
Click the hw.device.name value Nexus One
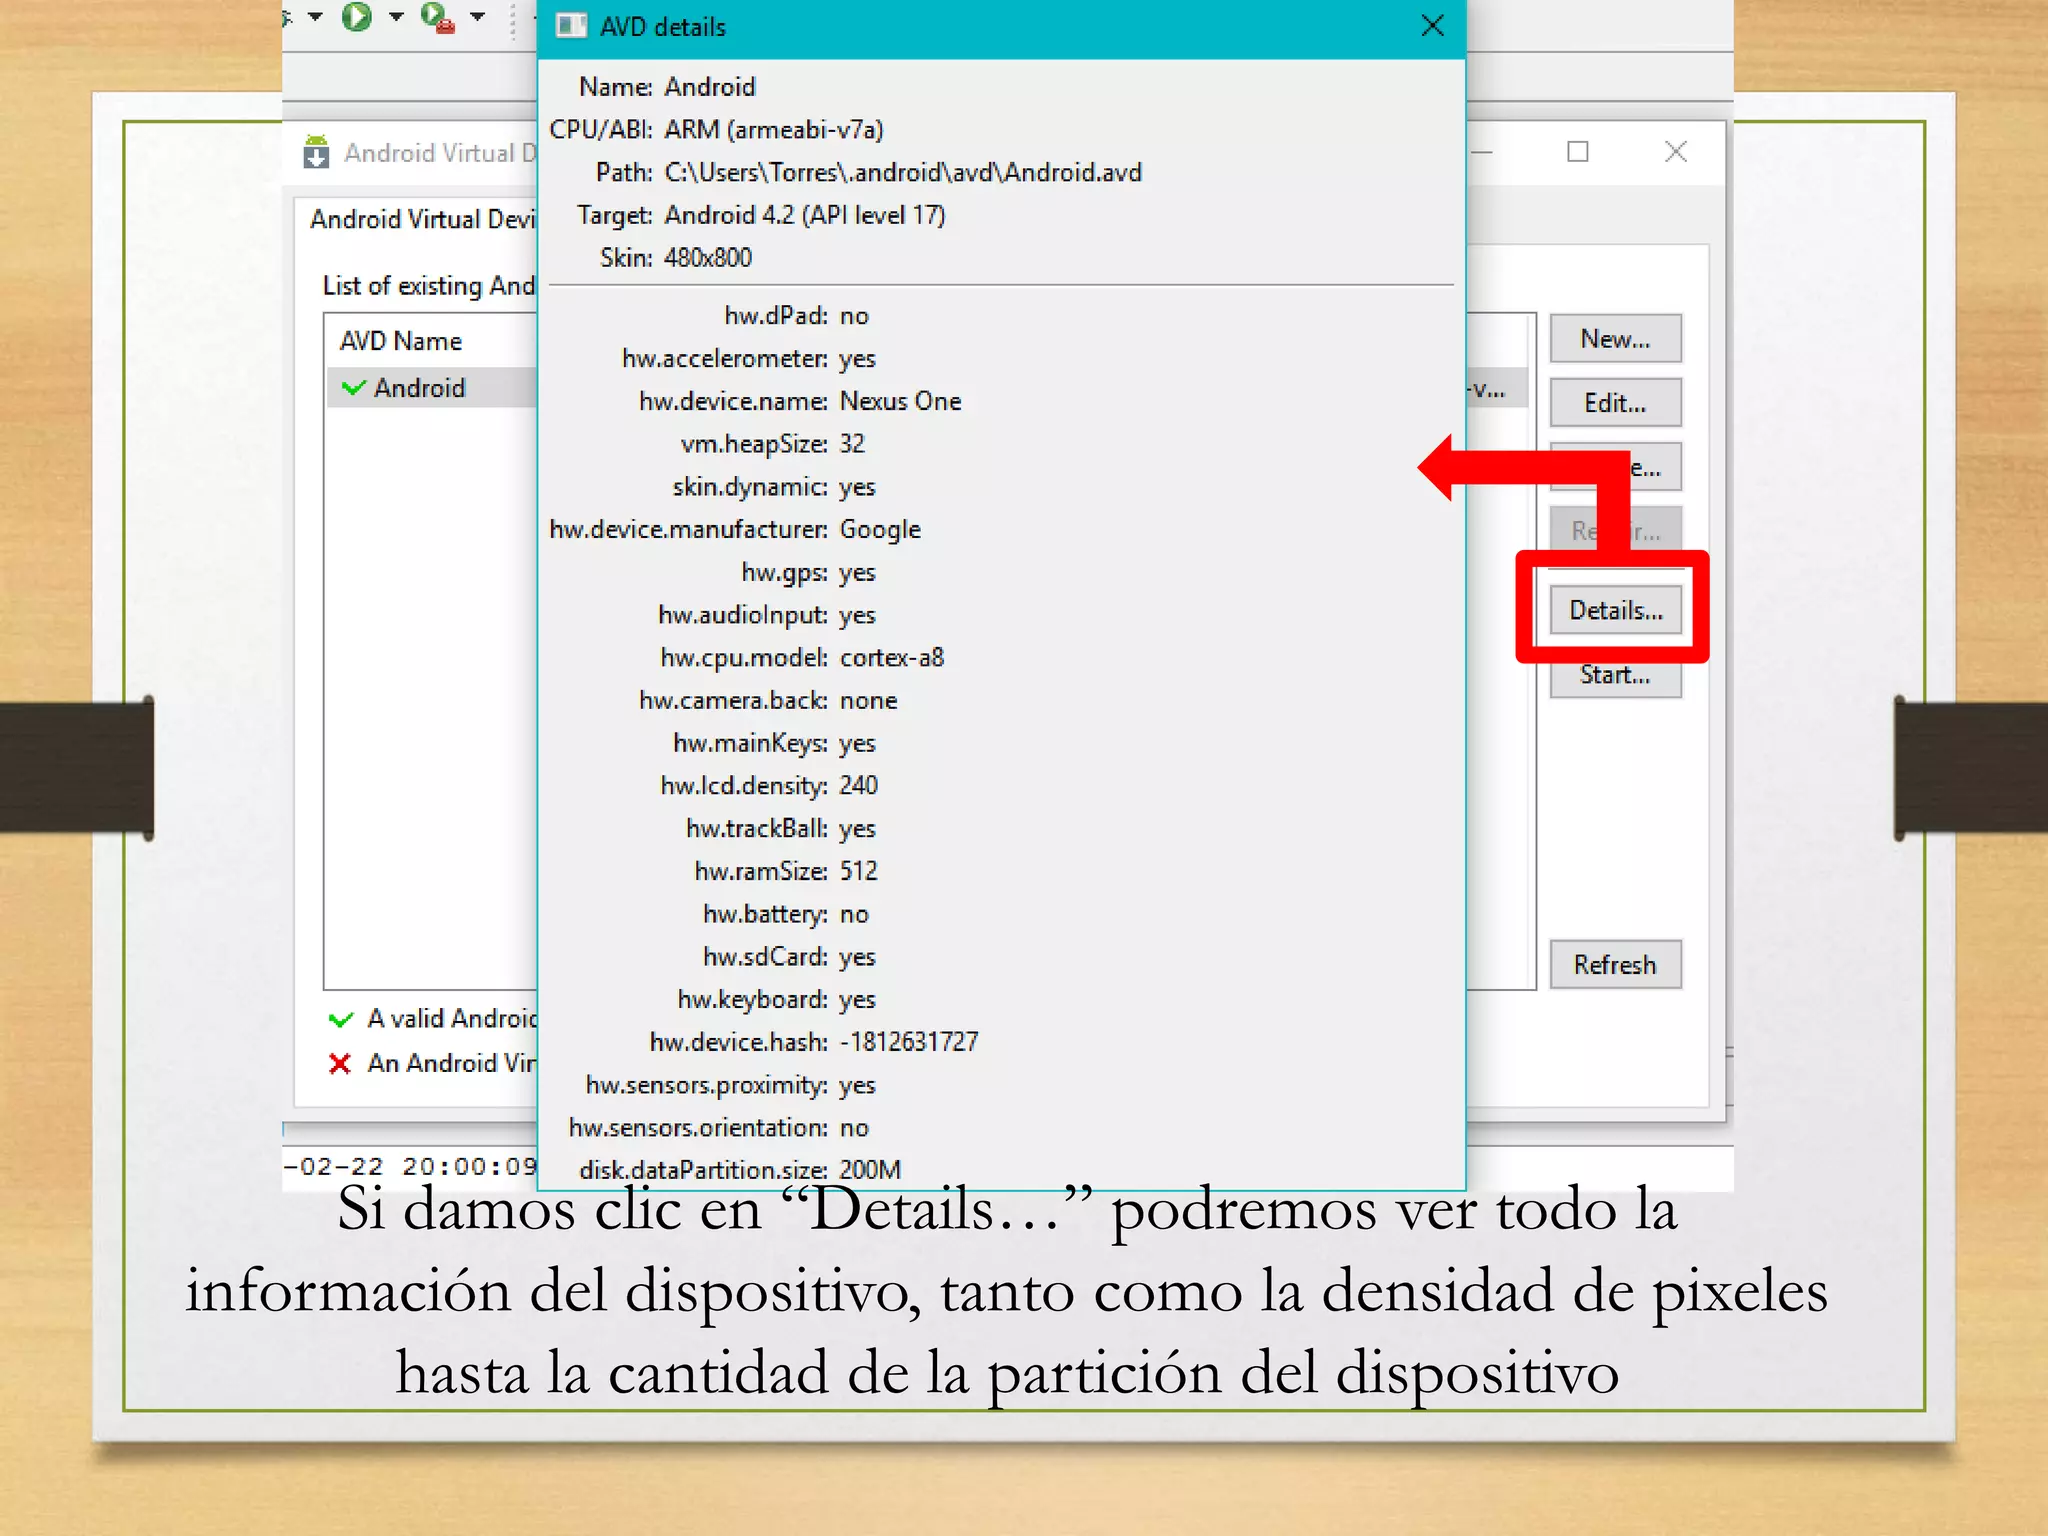[900, 401]
